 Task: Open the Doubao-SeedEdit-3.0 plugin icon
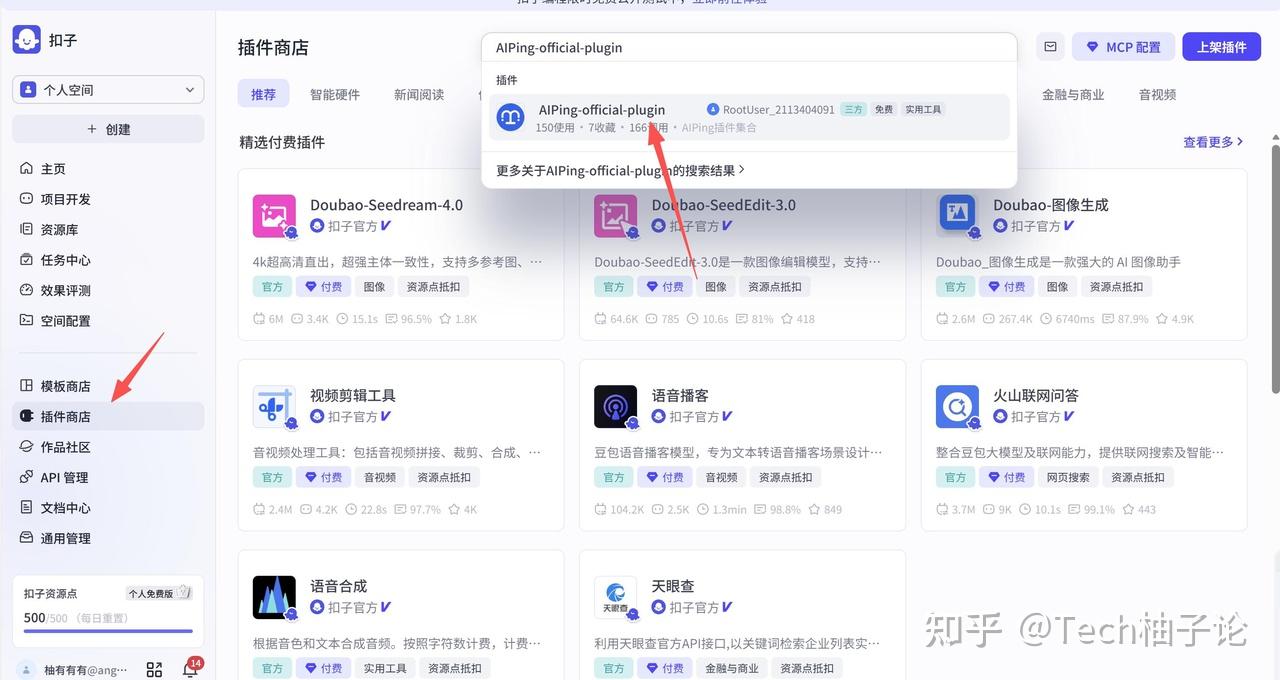click(x=616, y=216)
